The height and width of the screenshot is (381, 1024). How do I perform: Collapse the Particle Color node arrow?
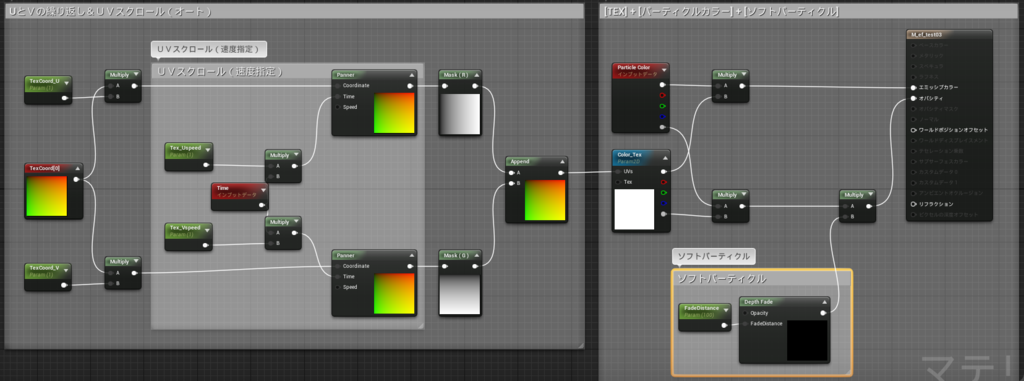click(x=664, y=69)
